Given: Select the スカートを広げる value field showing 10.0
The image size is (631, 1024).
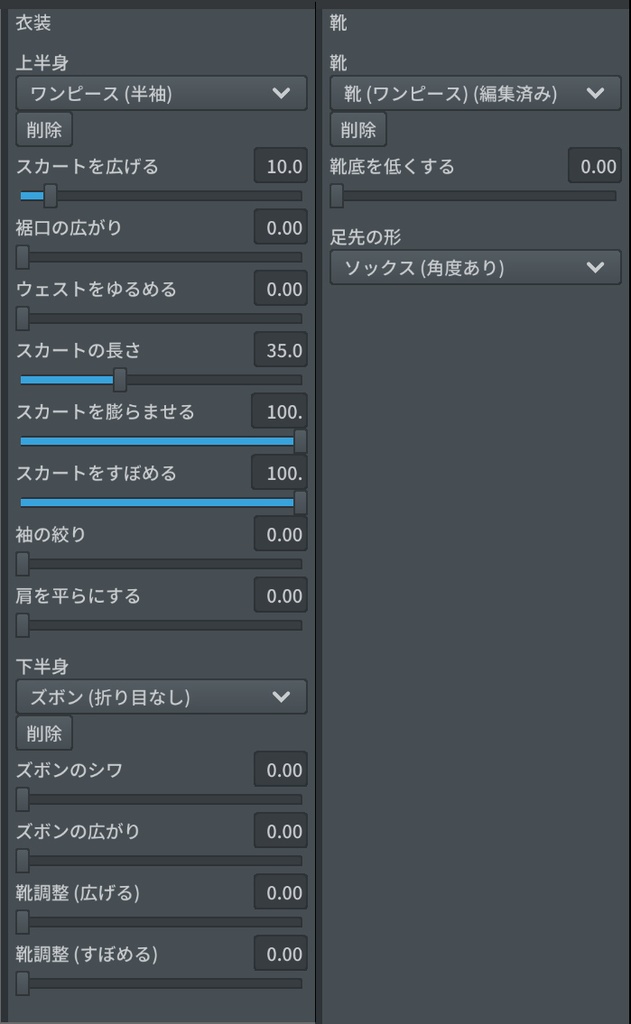Looking at the screenshot, I should (x=280, y=166).
